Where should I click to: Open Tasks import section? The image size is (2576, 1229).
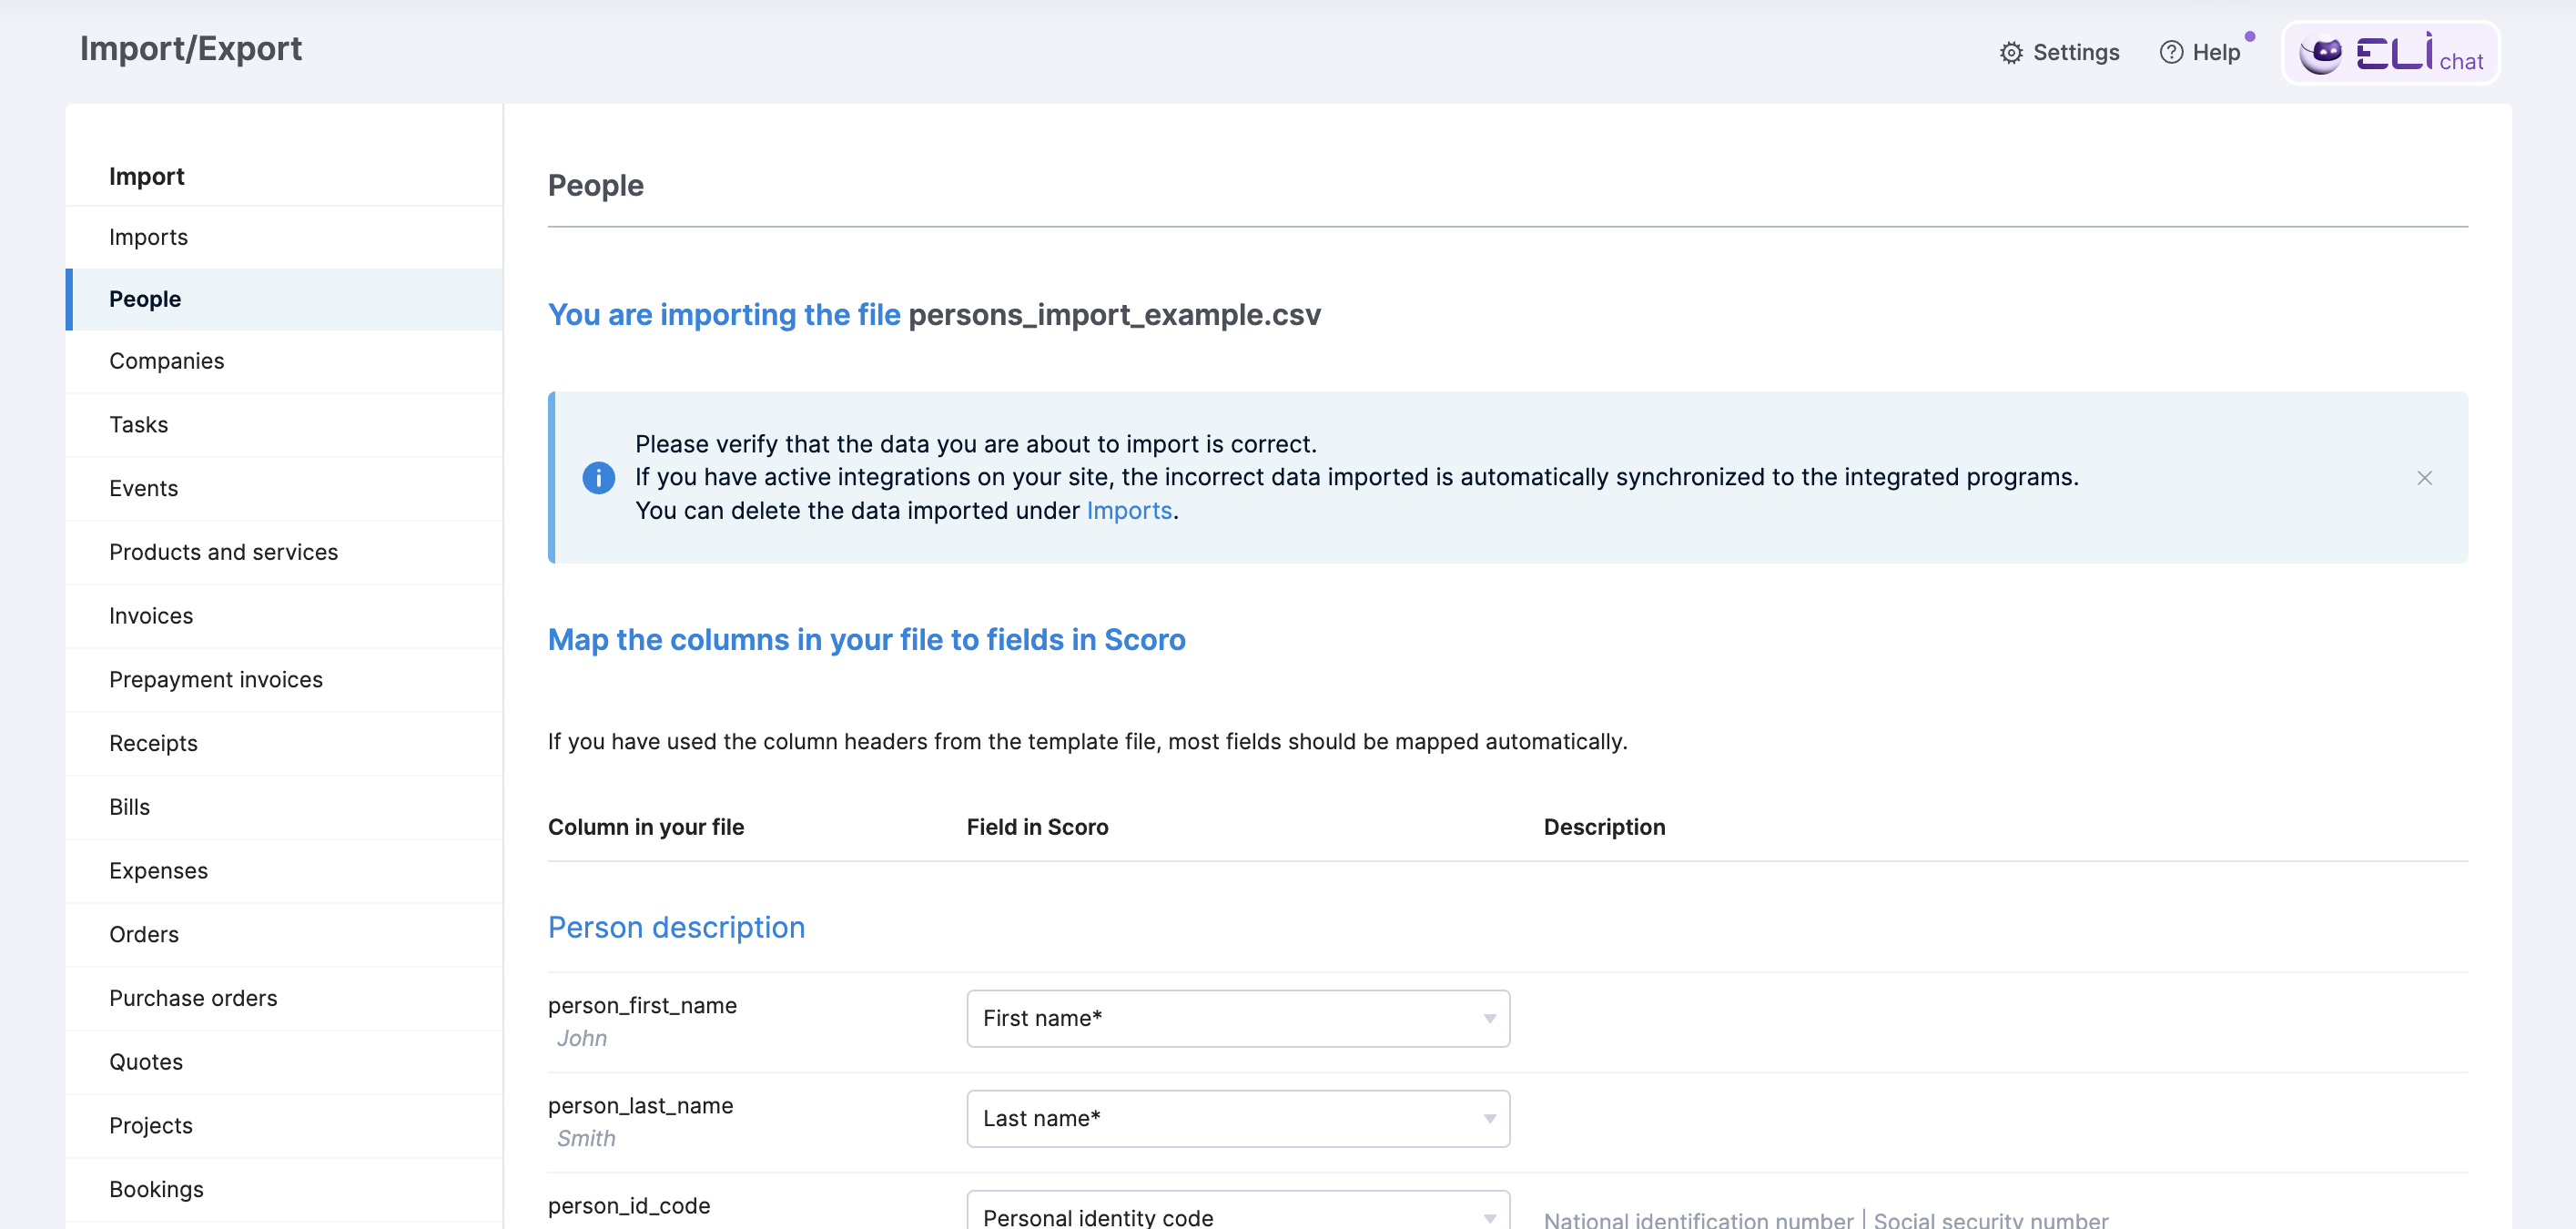point(284,425)
